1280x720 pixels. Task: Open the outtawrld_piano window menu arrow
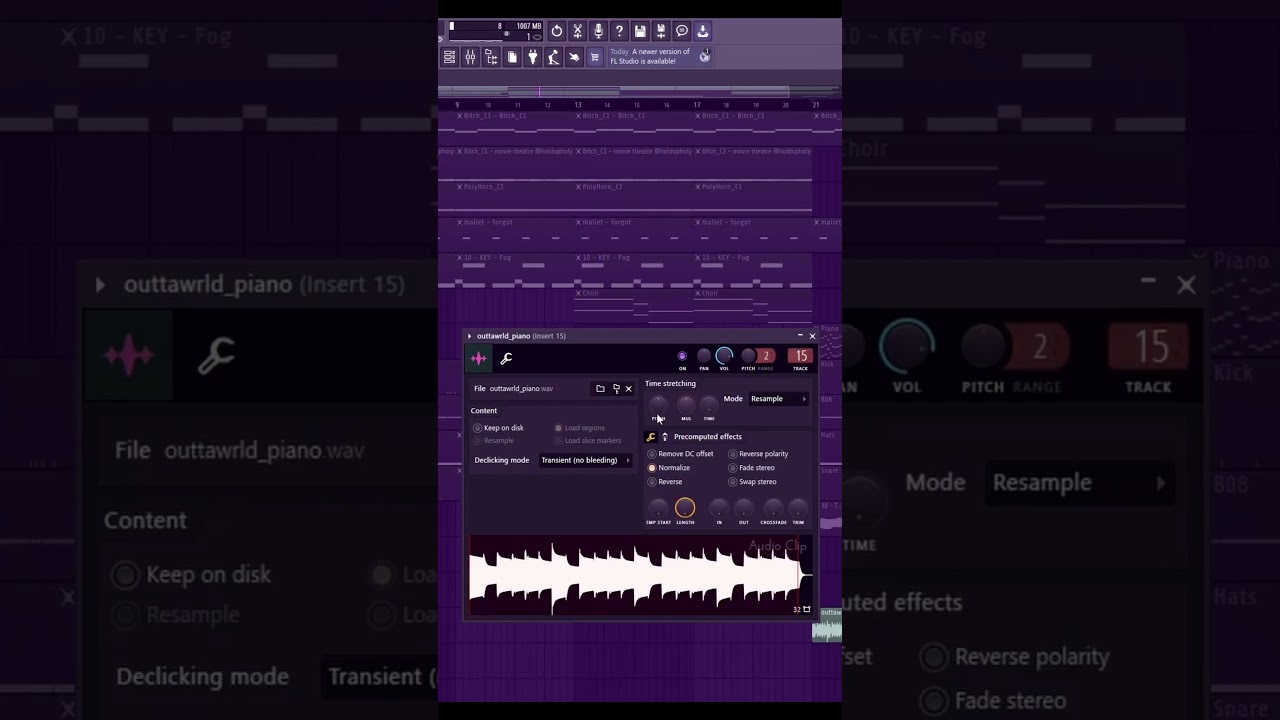tap(469, 336)
